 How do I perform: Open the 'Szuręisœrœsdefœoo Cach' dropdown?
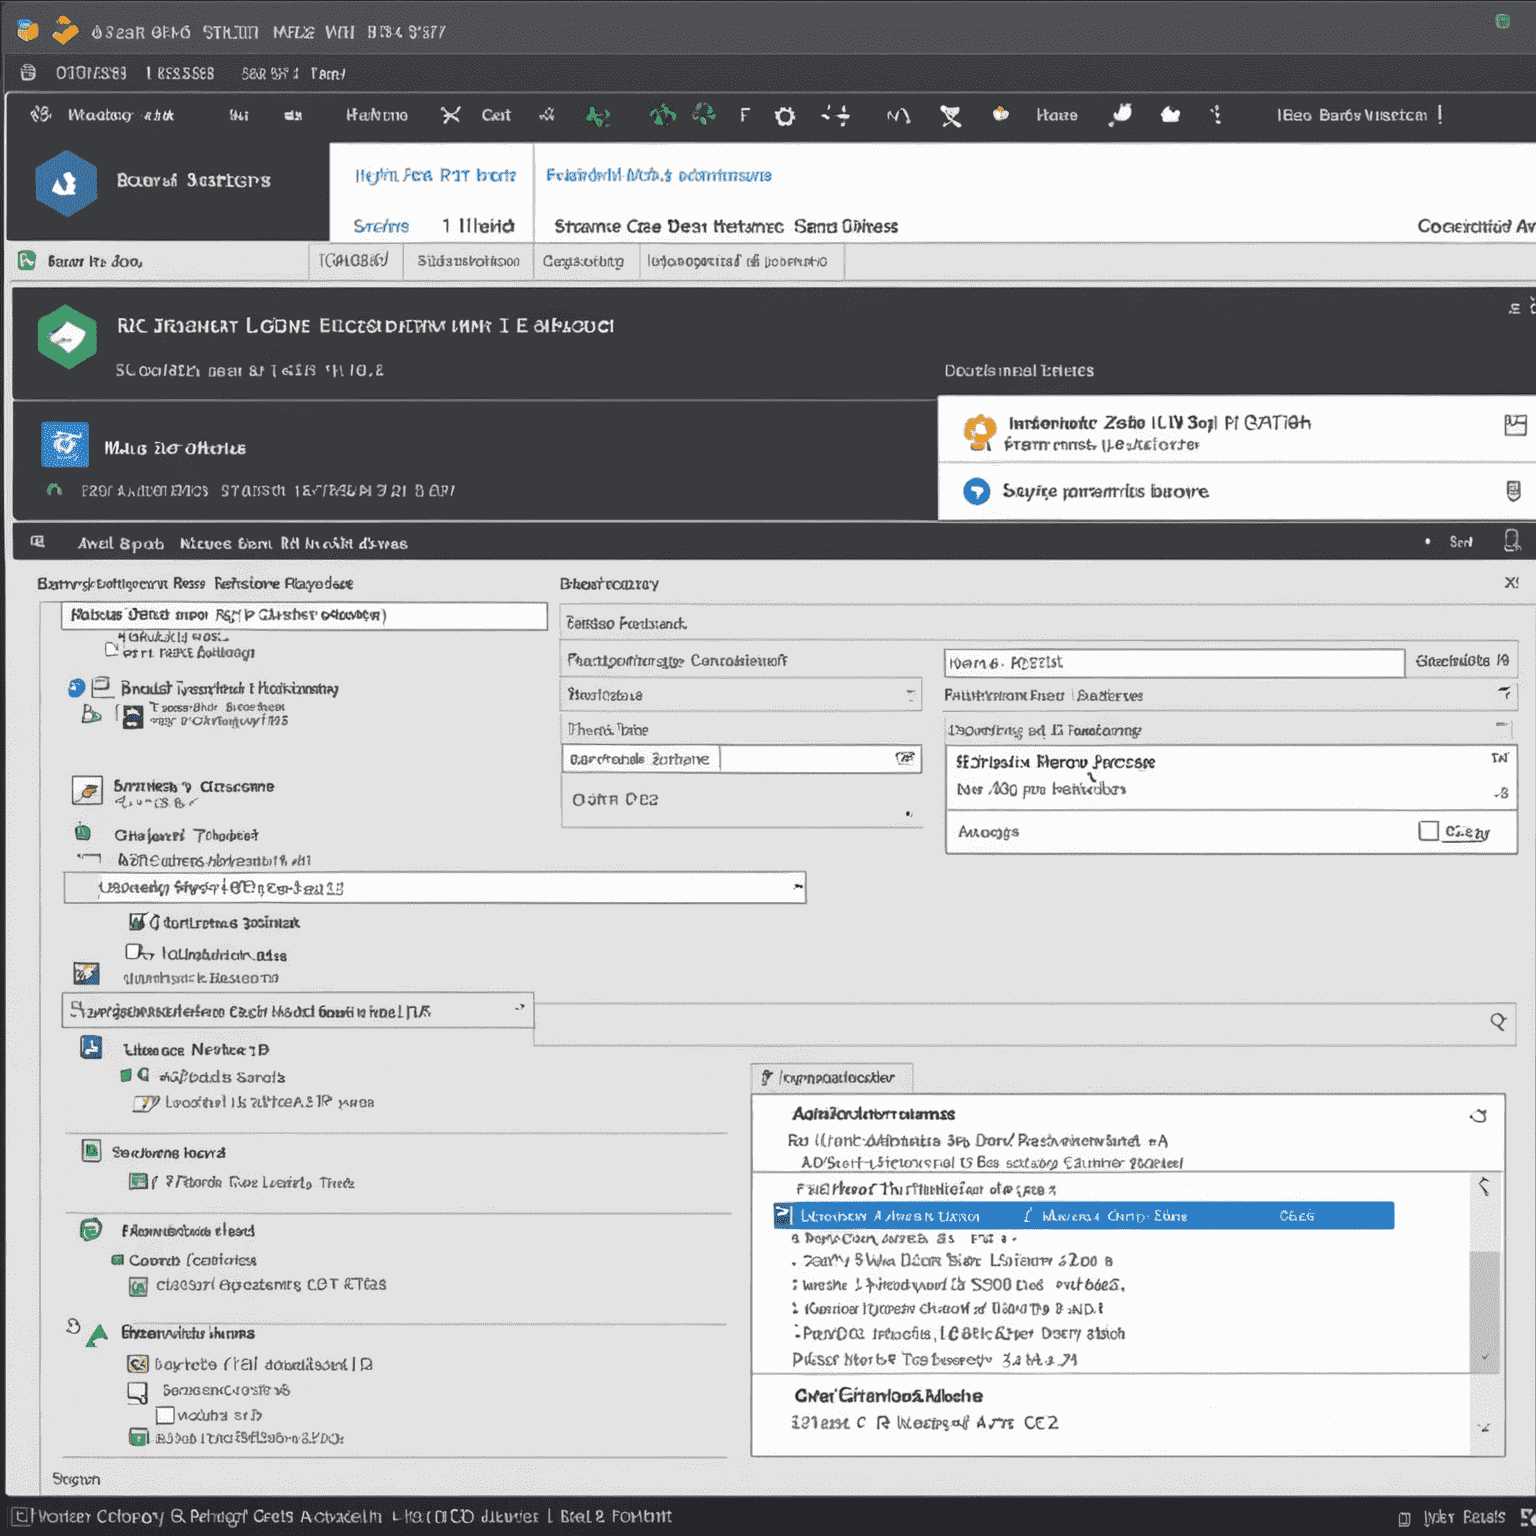[298, 1011]
